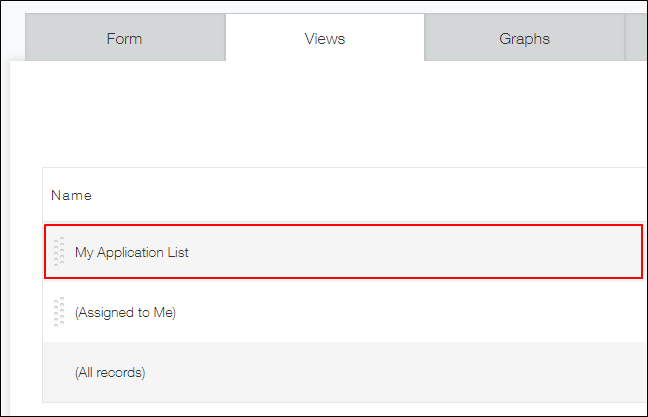Click the white space below (All records) row
Image resolution: width=648 pixels, height=417 pixels.
click(x=330, y=408)
